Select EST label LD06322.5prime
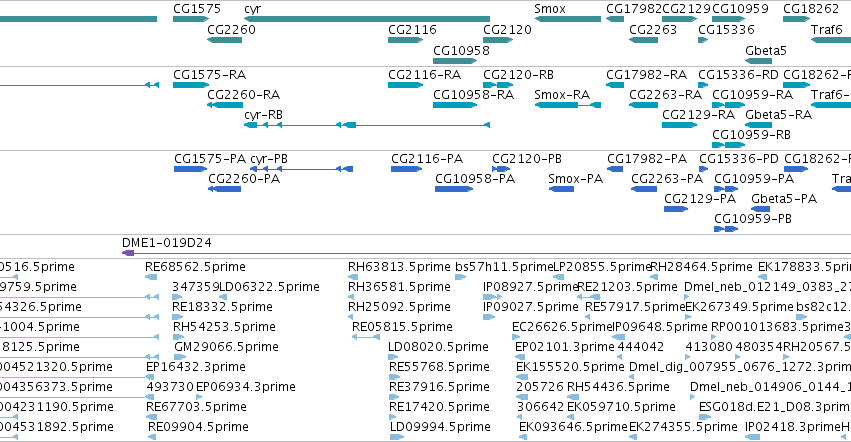 (269, 287)
